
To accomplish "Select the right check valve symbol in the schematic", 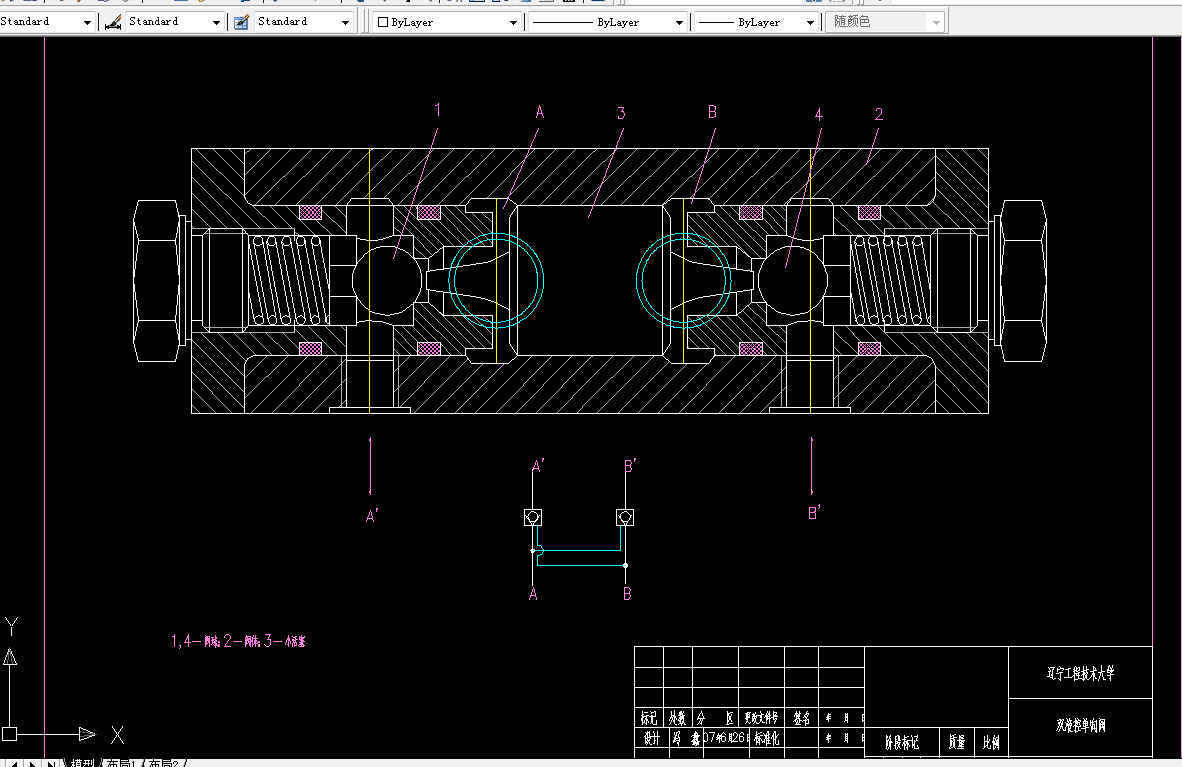I will (x=625, y=517).
